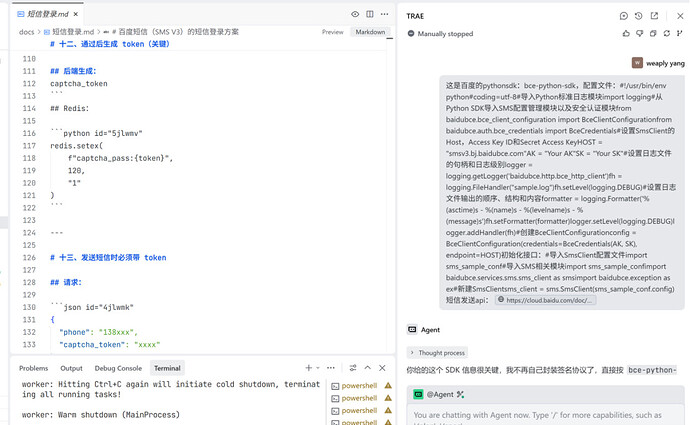
Task: Open chat history clock icon
Action: [x=639, y=16]
